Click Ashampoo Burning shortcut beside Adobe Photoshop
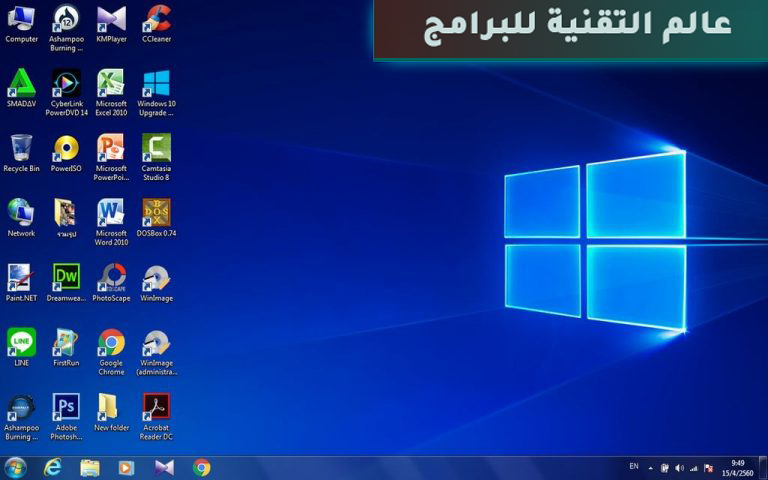 [x=21, y=417]
